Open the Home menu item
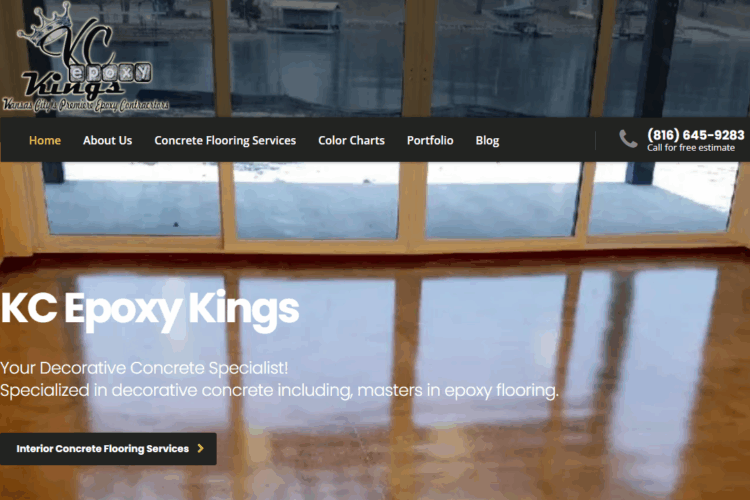Viewport: 750px width, 500px height. pos(45,140)
